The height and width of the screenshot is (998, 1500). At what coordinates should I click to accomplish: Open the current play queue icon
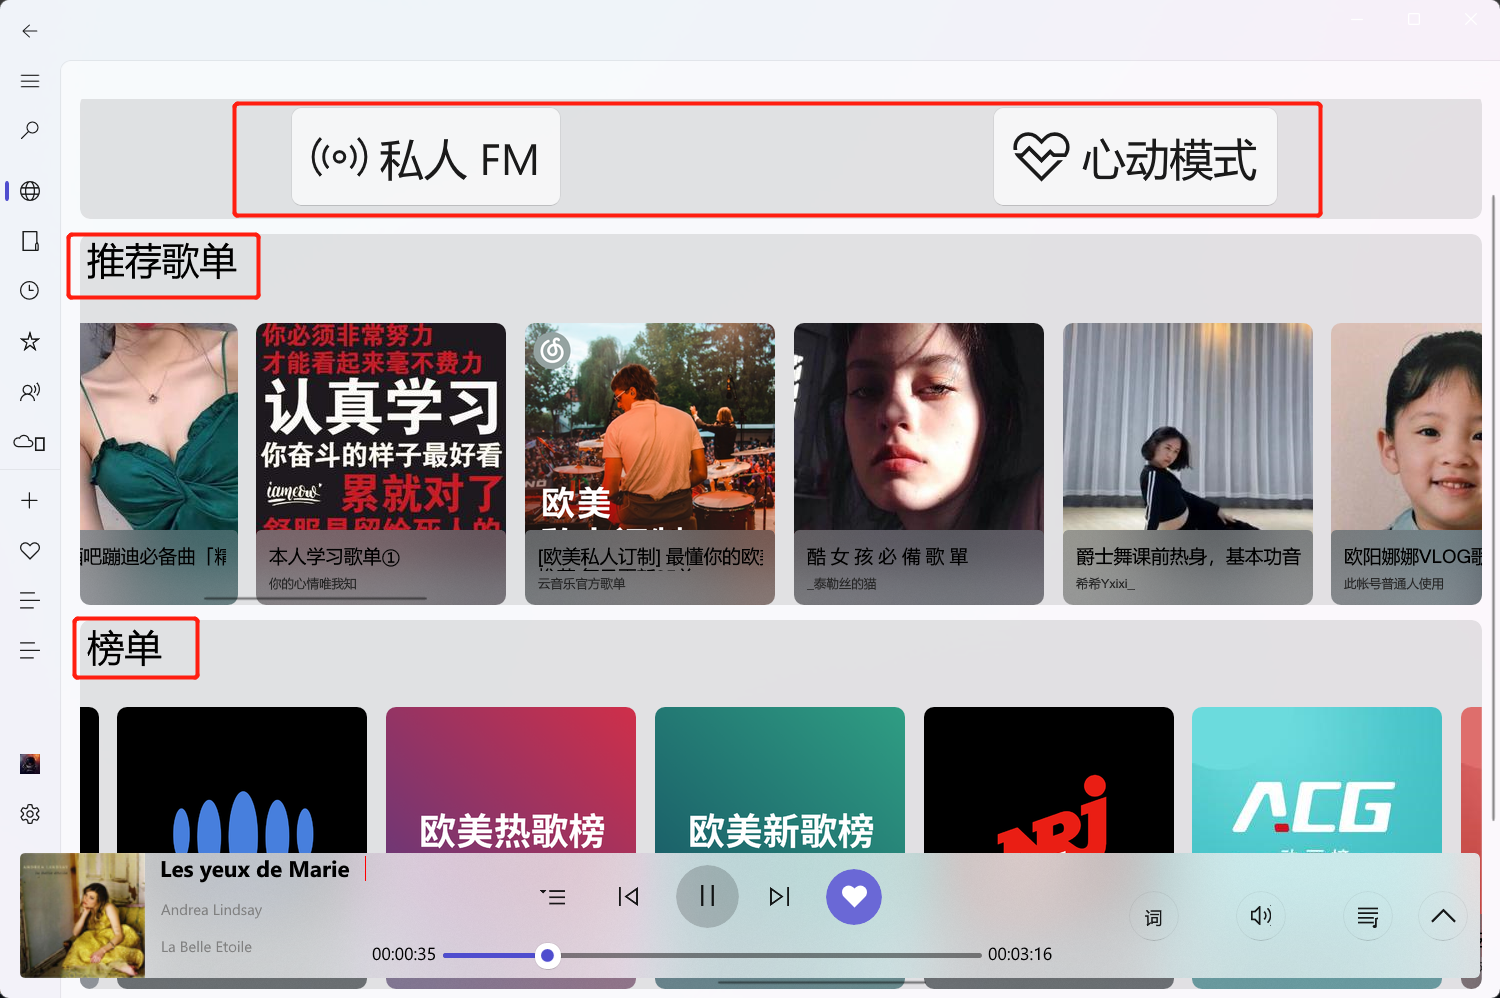pos(1367,916)
